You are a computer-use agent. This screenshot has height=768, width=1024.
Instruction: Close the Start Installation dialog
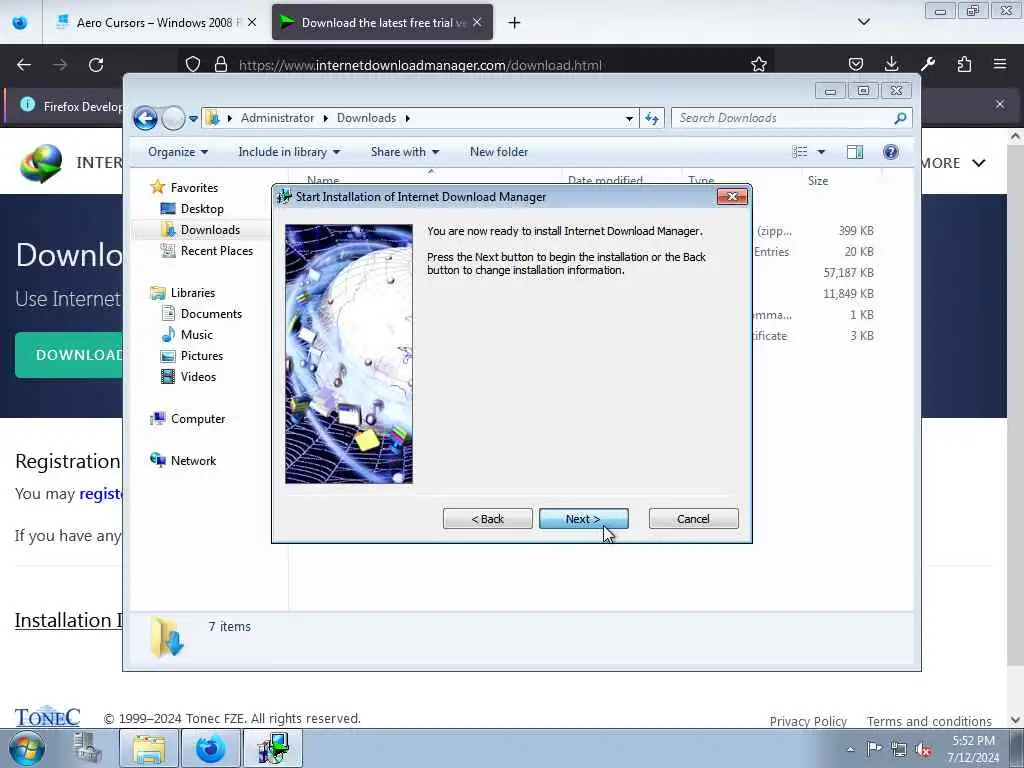[x=731, y=197]
